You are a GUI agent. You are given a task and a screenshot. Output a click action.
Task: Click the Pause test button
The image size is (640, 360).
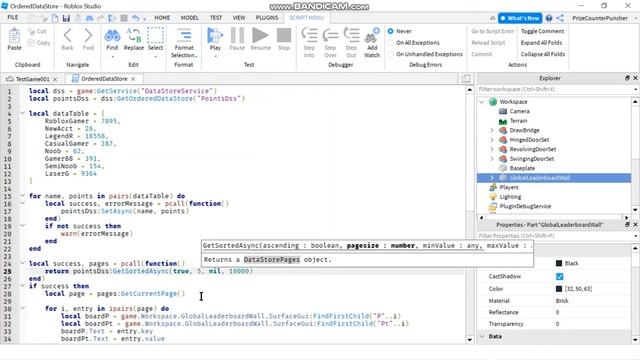coord(237,36)
